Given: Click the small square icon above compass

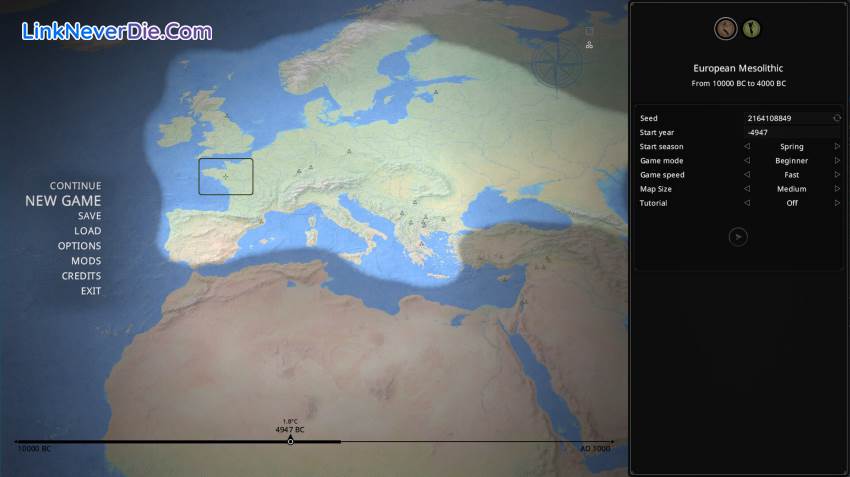Looking at the screenshot, I should (x=589, y=31).
